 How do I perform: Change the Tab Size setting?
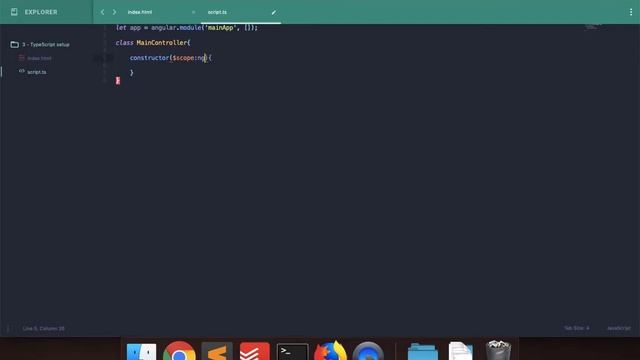pos(576,328)
